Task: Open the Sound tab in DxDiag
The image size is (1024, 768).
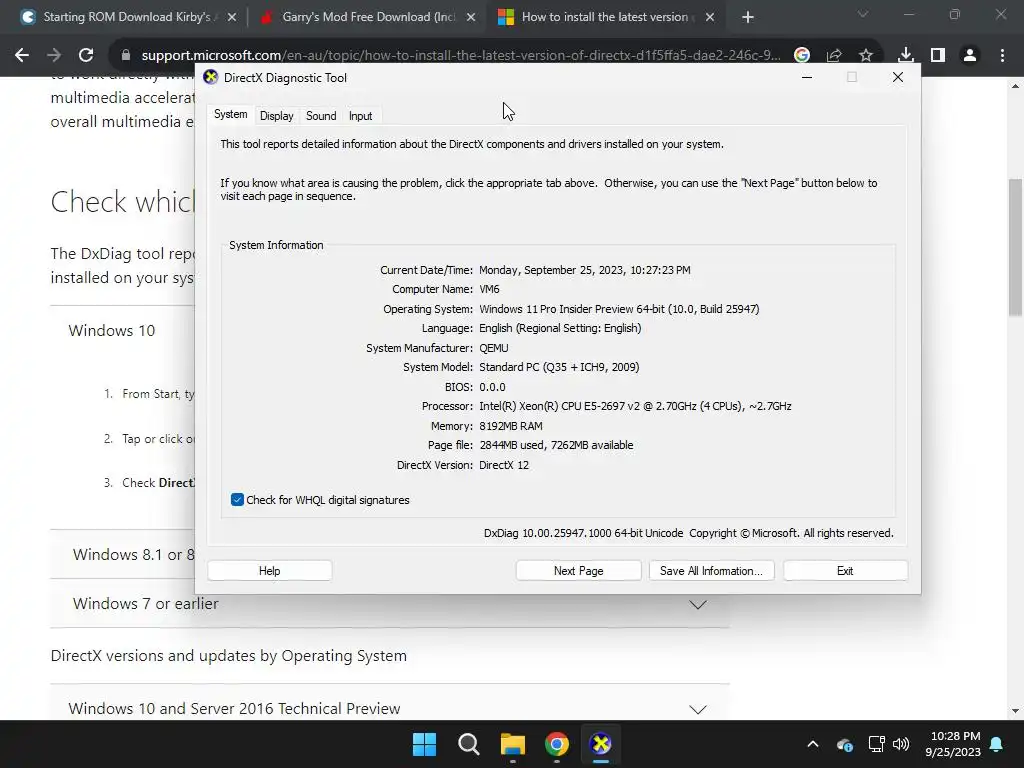Action: tap(321, 116)
